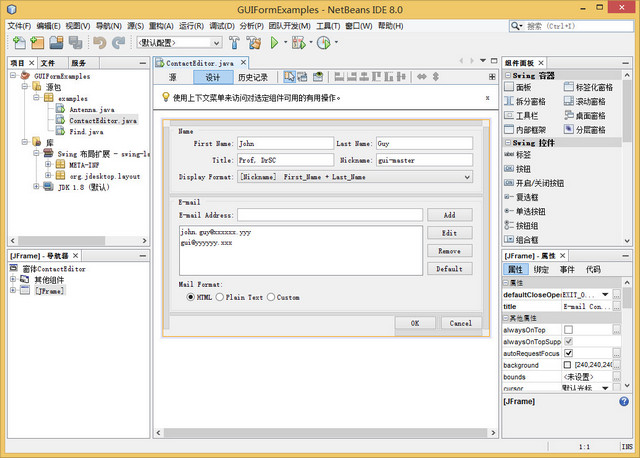Click the Preview Design icon
The height and width of the screenshot is (458, 640).
coord(318,76)
